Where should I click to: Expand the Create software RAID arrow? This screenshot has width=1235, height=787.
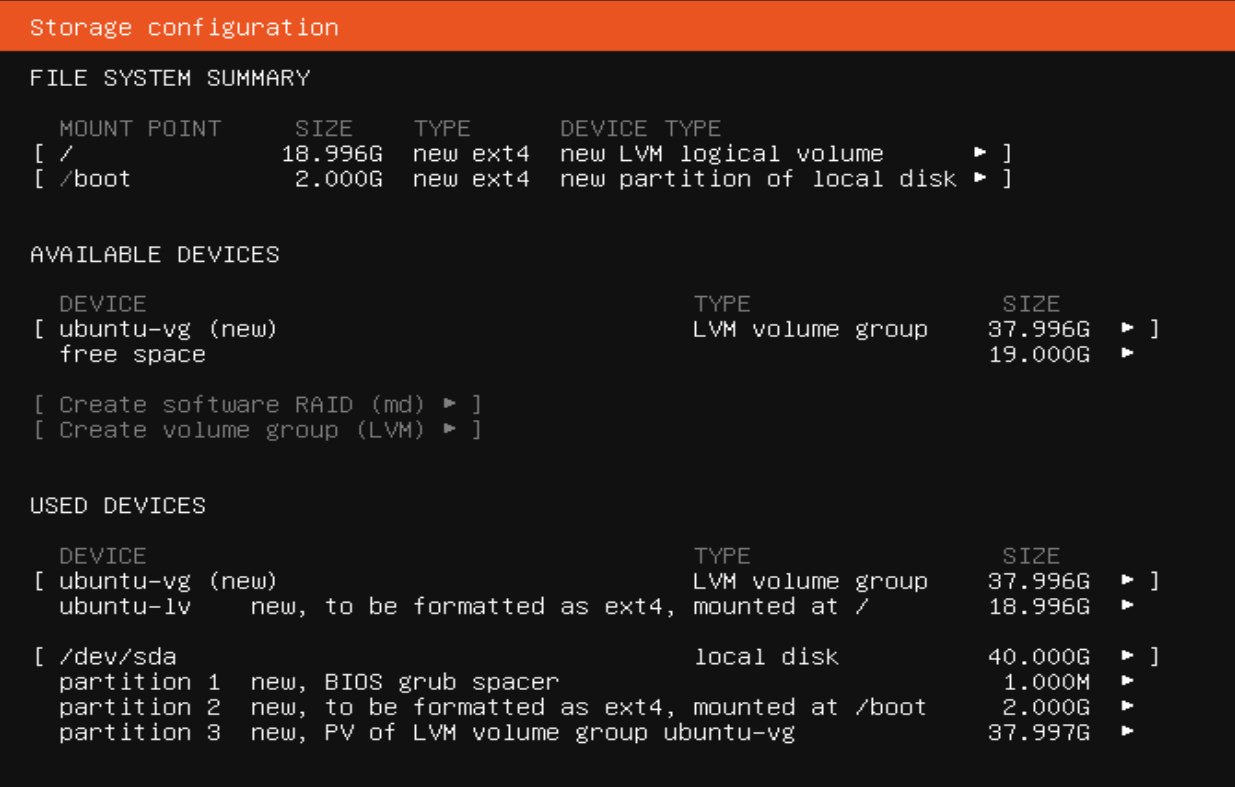pos(450,404)
